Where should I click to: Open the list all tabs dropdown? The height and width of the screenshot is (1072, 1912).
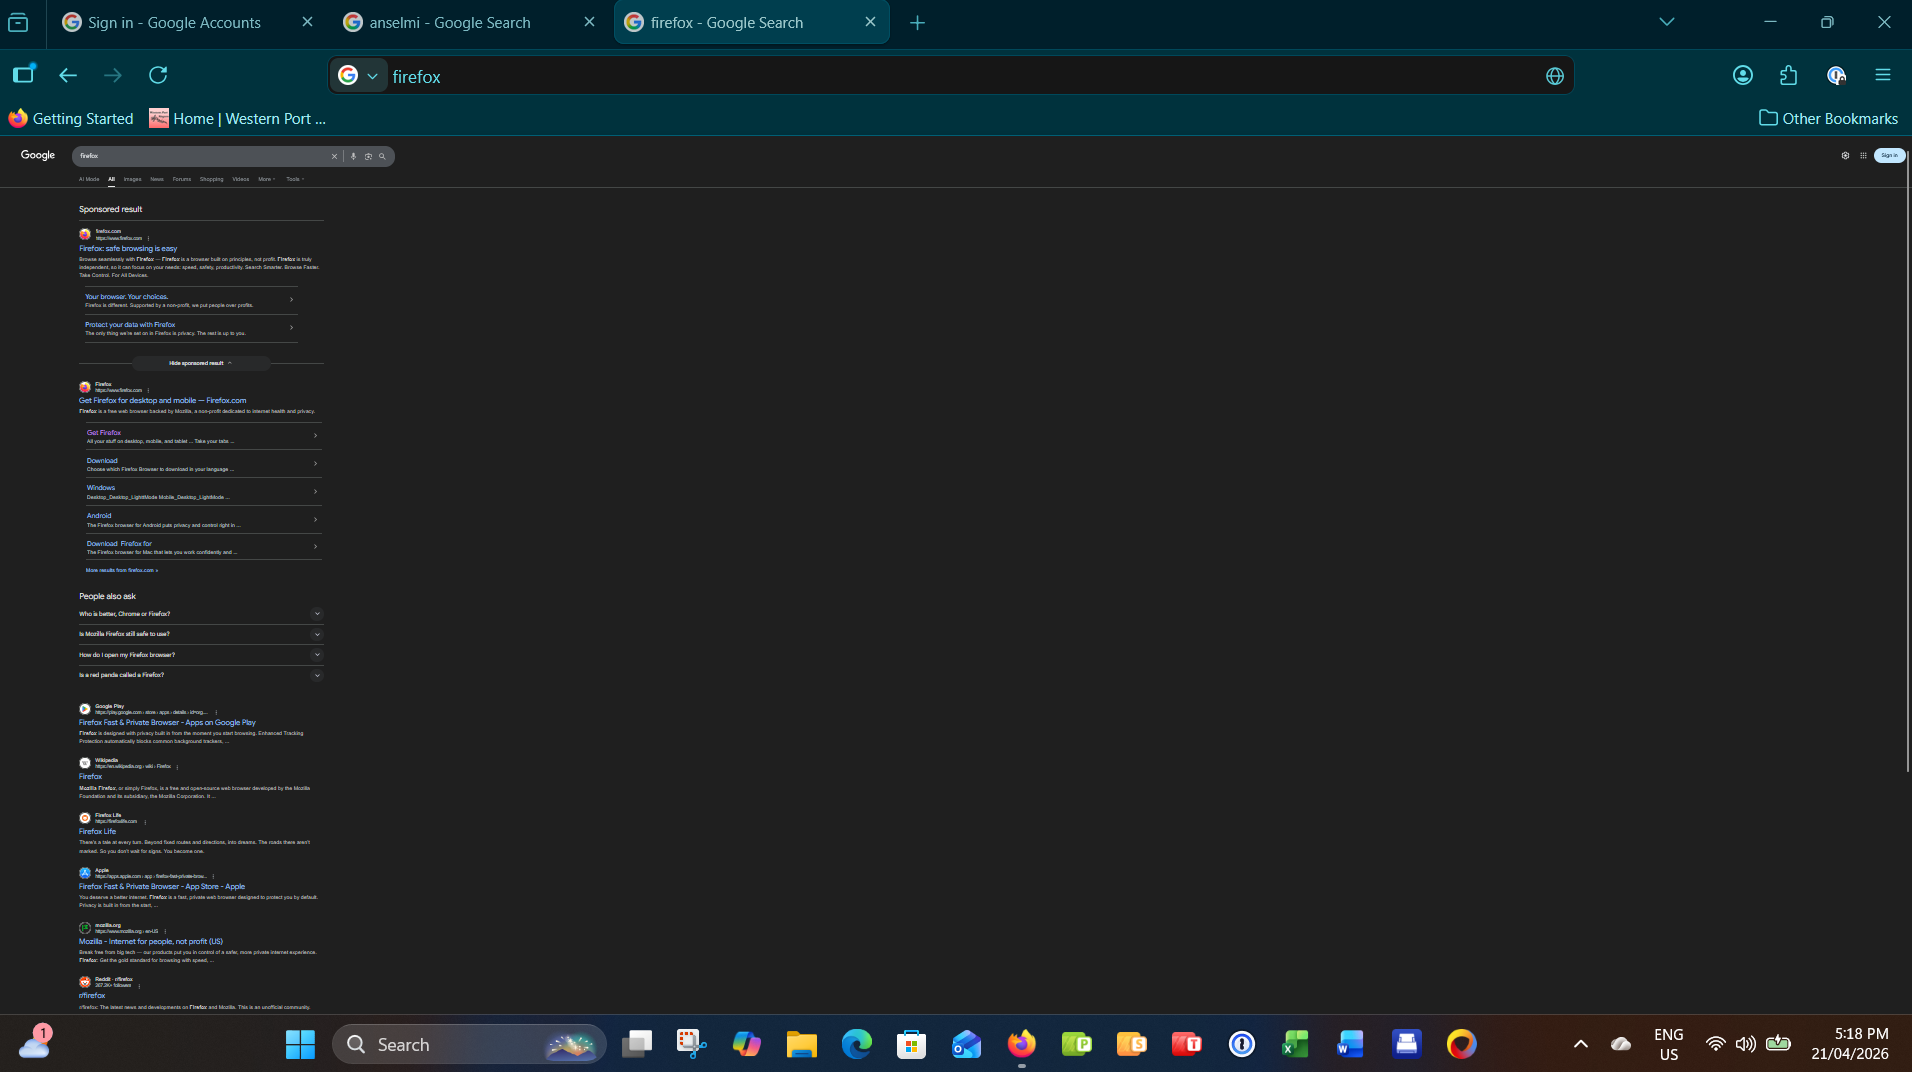[1666, 22]
